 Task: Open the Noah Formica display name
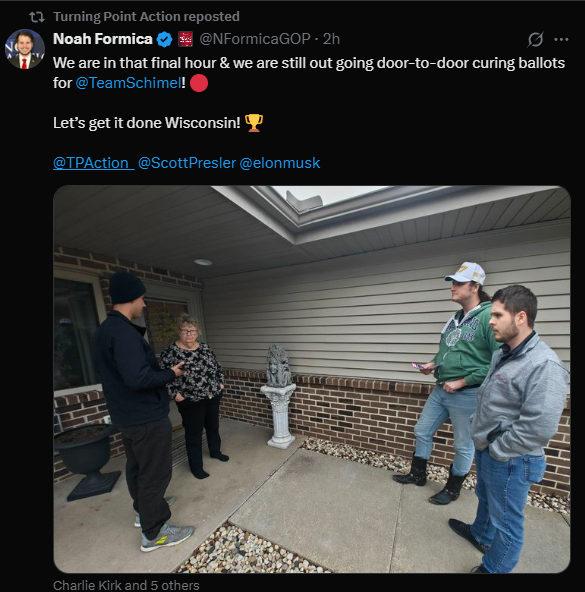[x=103, y=39]
